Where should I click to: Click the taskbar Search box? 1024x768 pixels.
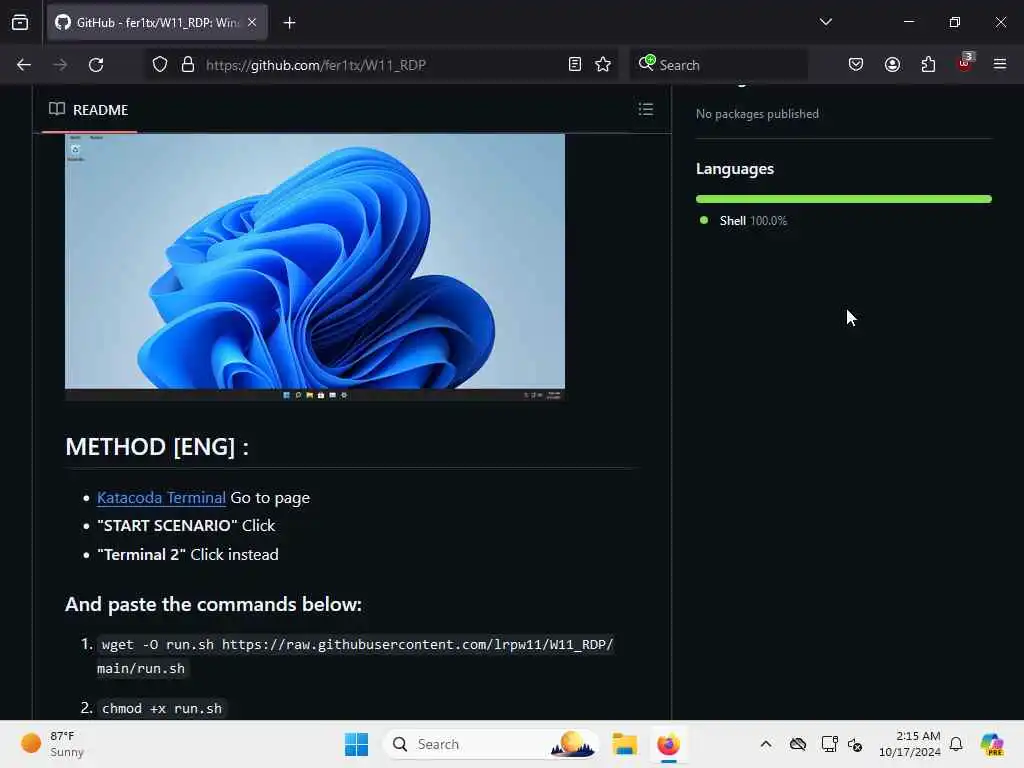491,744
